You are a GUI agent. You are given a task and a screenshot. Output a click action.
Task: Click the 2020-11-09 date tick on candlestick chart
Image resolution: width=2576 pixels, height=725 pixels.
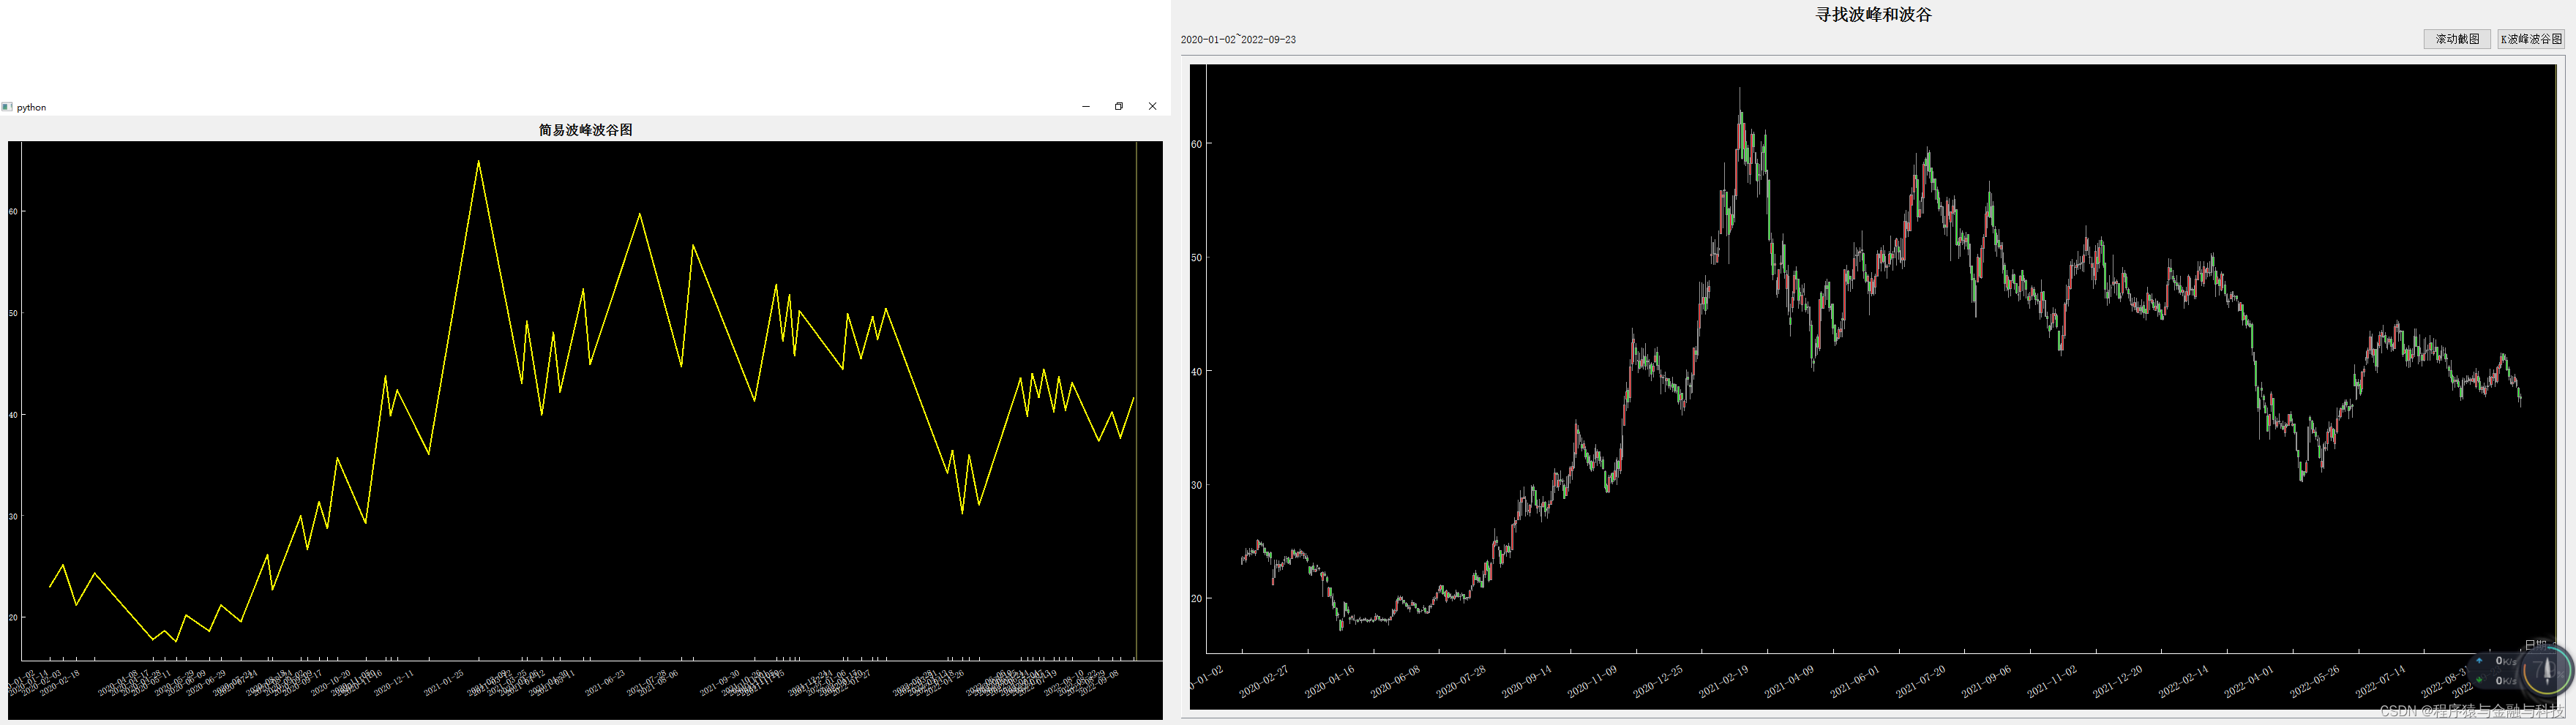[x=1592, y=681]
